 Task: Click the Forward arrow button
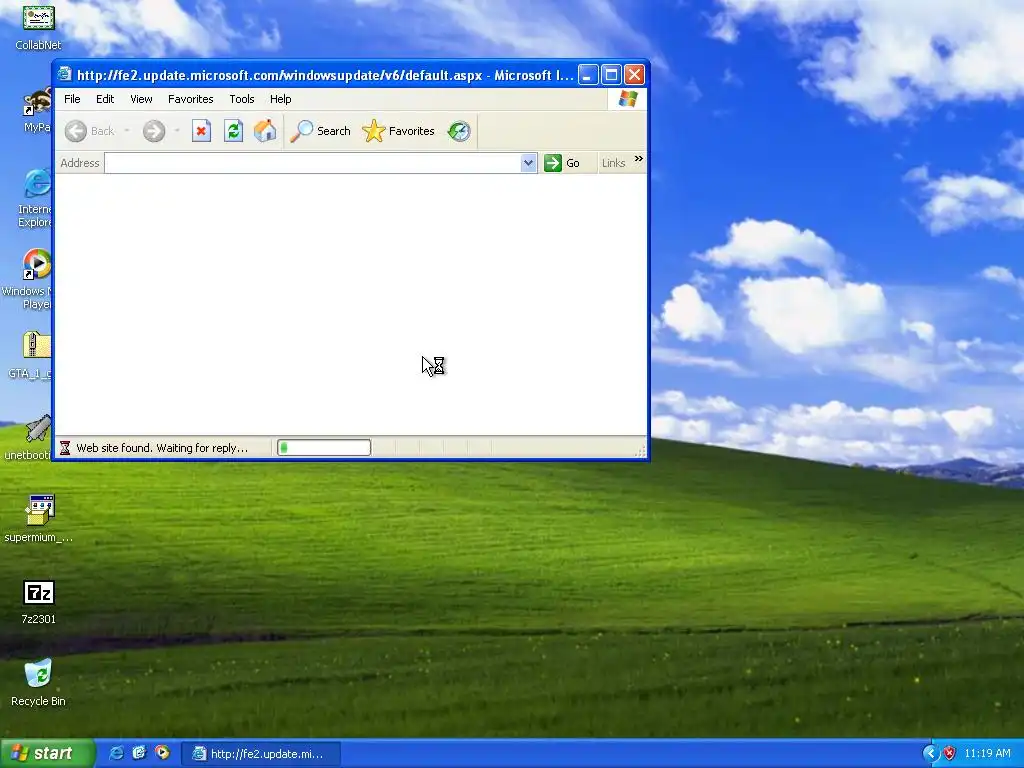154,131
